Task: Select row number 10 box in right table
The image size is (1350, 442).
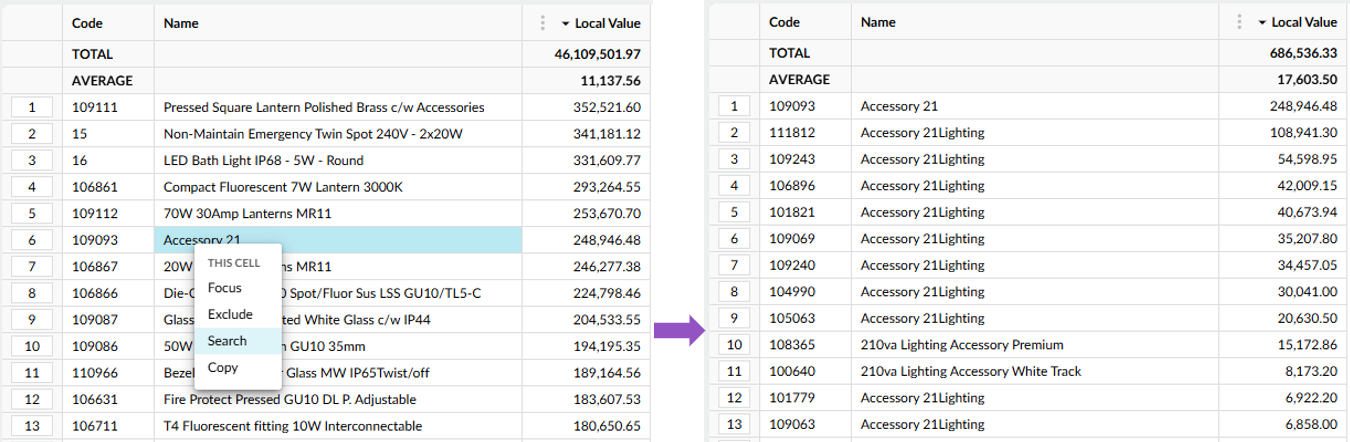Action: coord(734,345)
